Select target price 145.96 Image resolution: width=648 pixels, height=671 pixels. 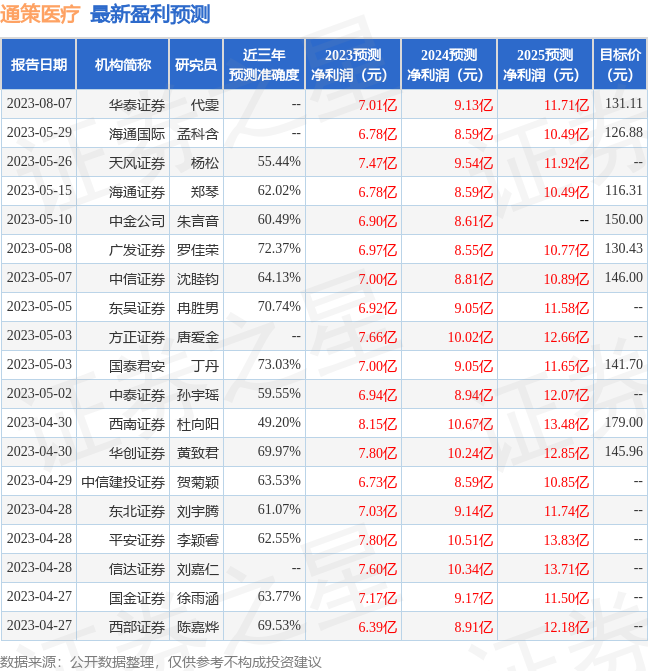point(624,451)
